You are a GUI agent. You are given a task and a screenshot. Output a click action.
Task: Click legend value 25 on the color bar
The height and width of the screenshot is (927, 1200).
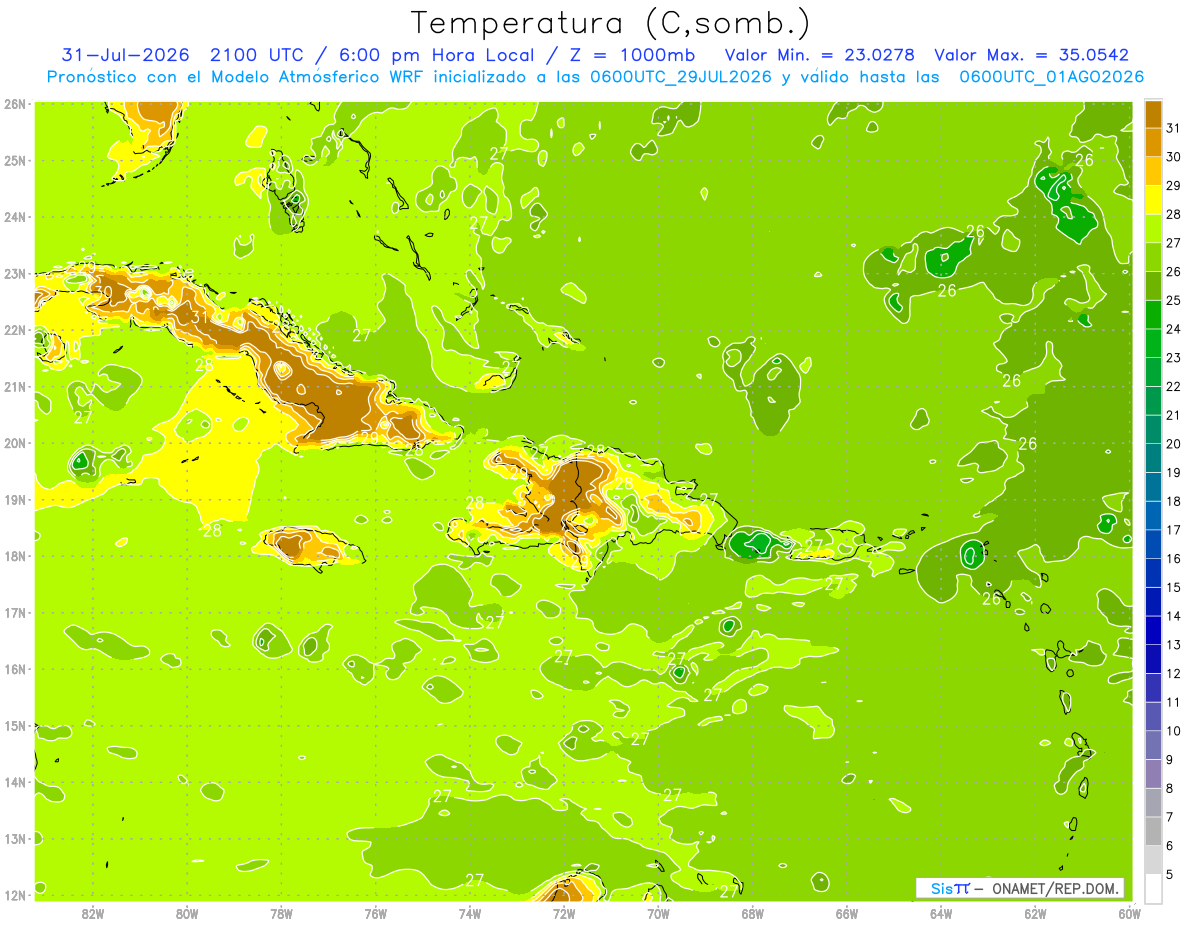(1173, 300)
